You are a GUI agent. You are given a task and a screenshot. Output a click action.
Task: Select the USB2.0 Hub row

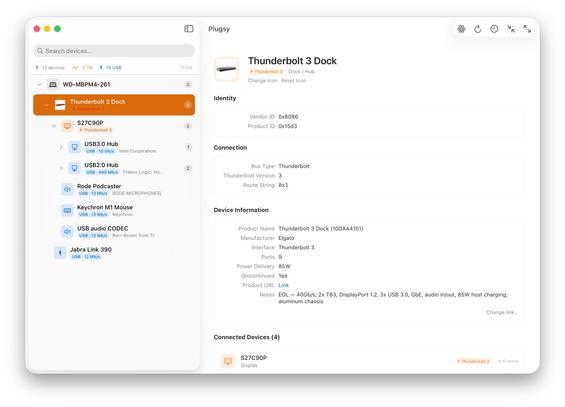[x=114, y=168]
